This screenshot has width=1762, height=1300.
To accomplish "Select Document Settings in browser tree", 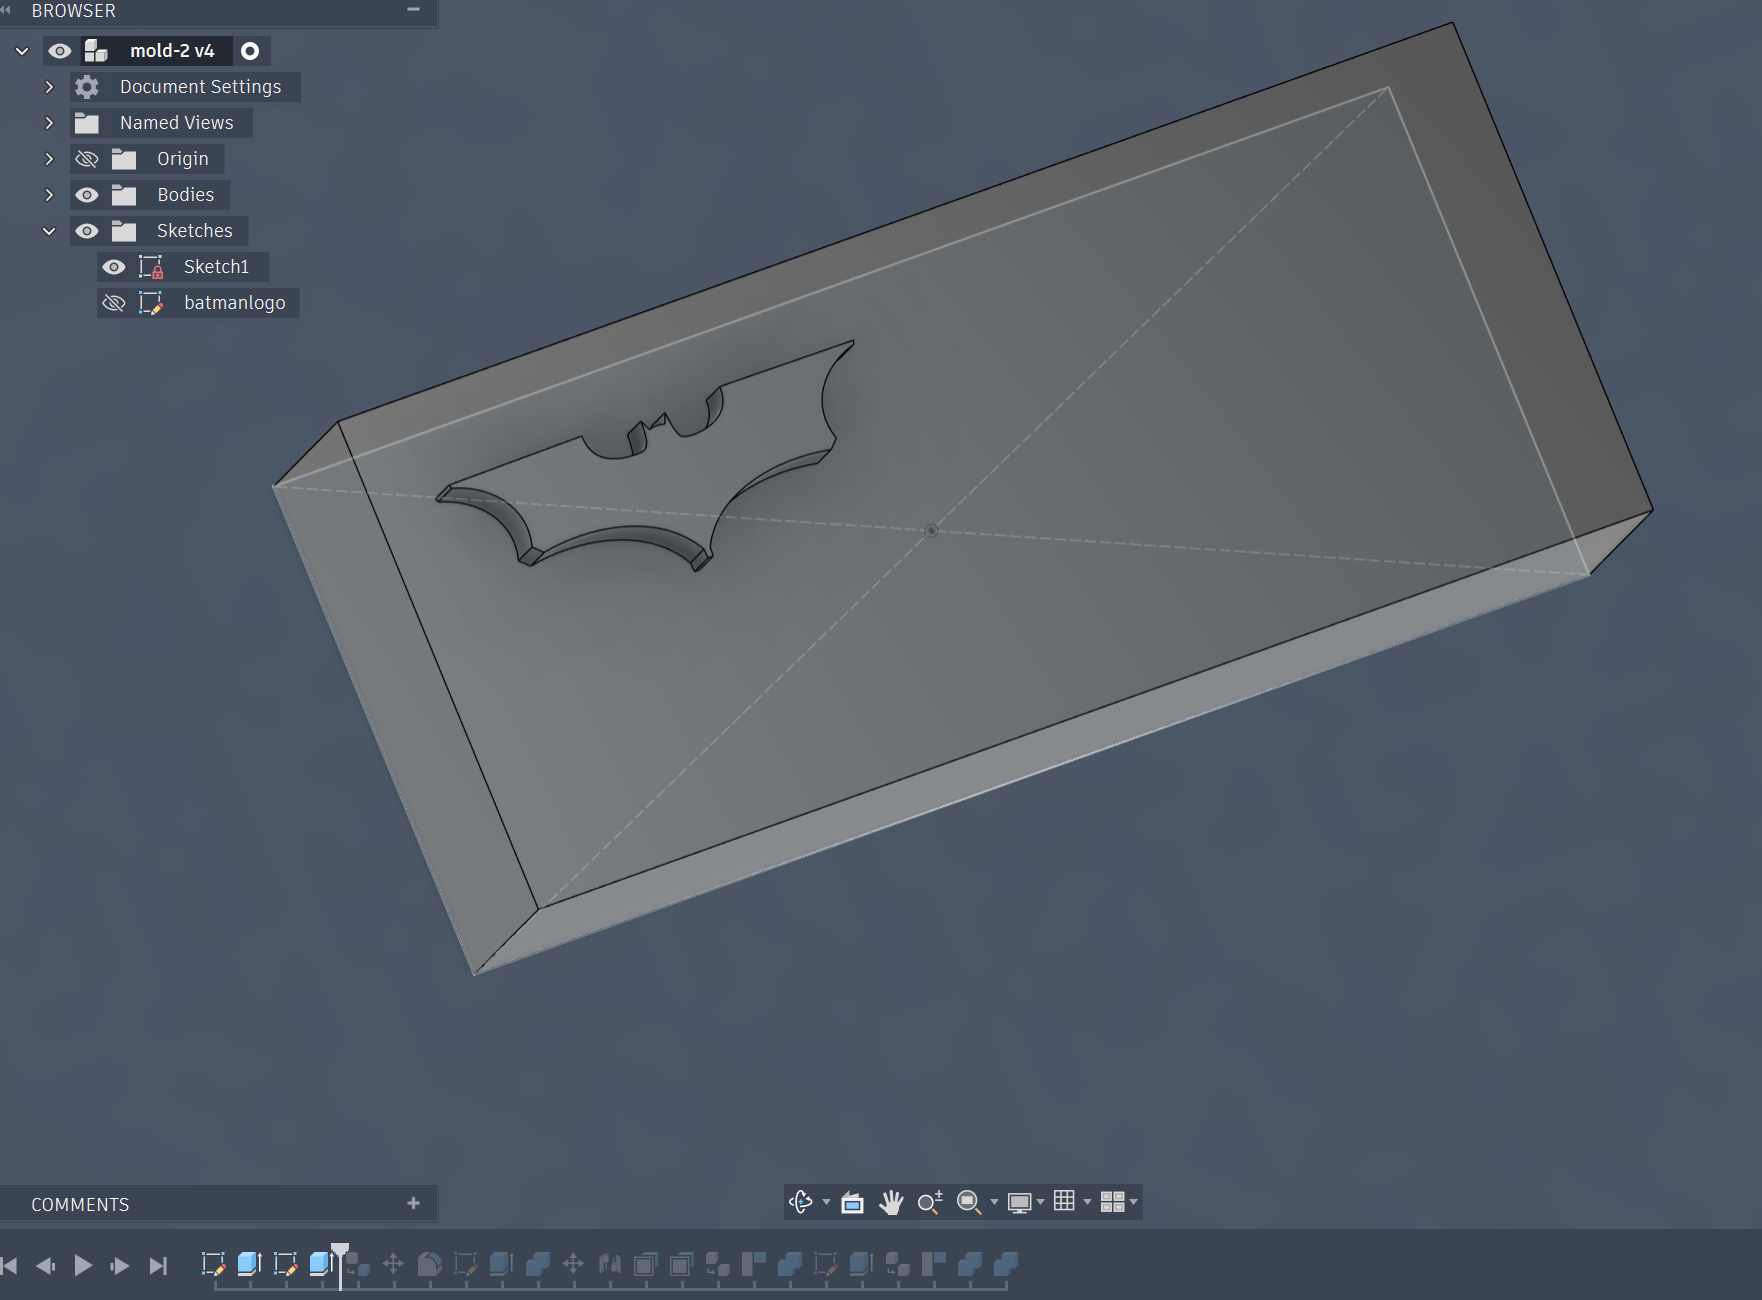I will pyautogui.click(x=200, y=87).
